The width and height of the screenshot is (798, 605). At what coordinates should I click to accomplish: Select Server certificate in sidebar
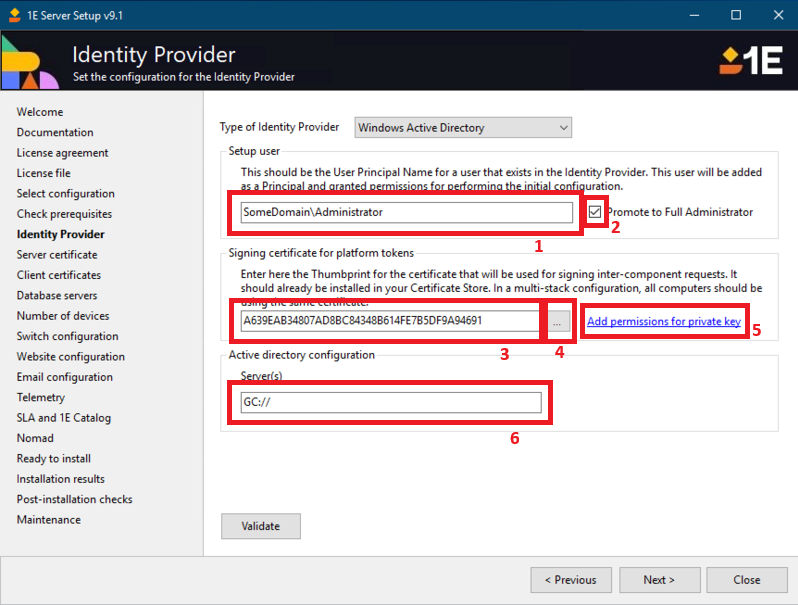[x=57, y=255]
